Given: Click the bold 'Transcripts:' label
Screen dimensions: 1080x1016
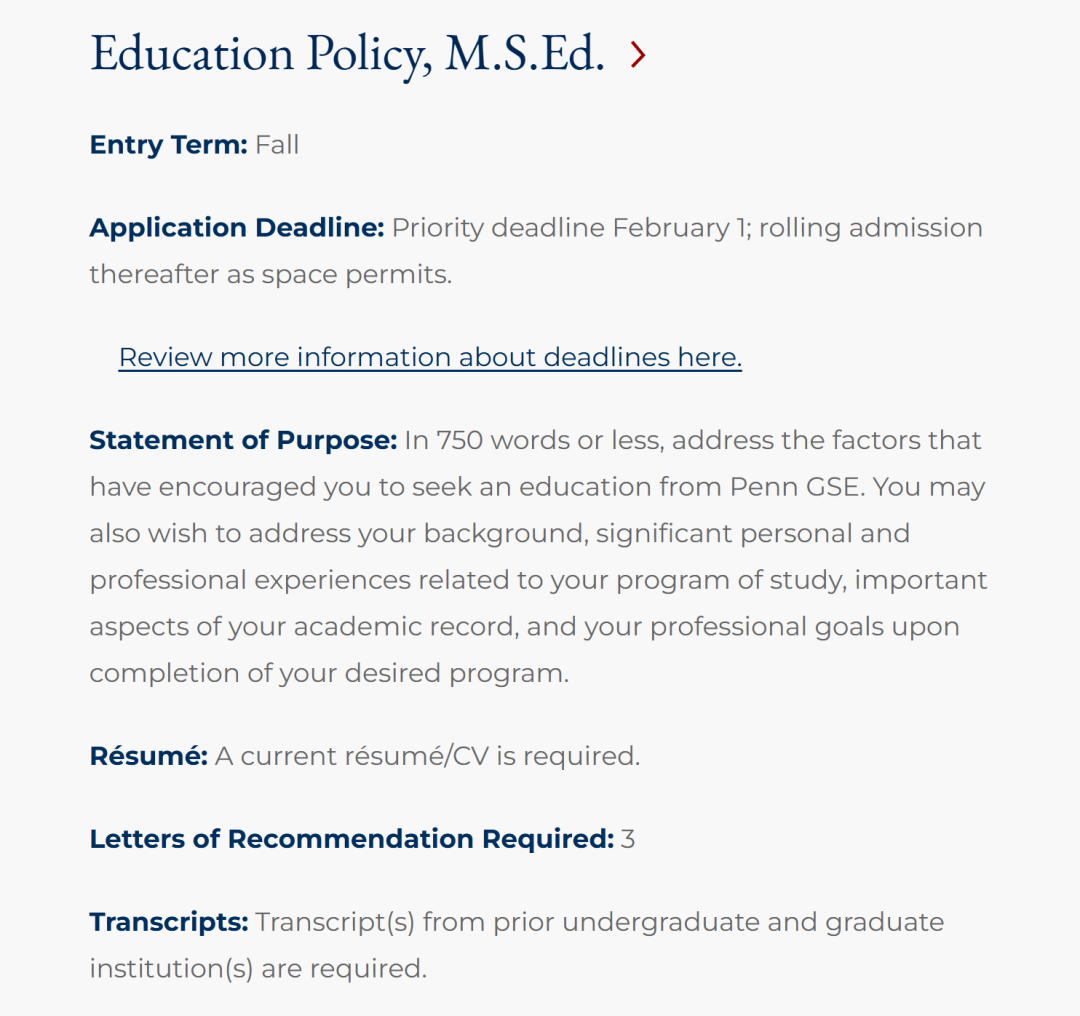Looking at the screenshot, I should pyautogui.click(x=168, y=922).
